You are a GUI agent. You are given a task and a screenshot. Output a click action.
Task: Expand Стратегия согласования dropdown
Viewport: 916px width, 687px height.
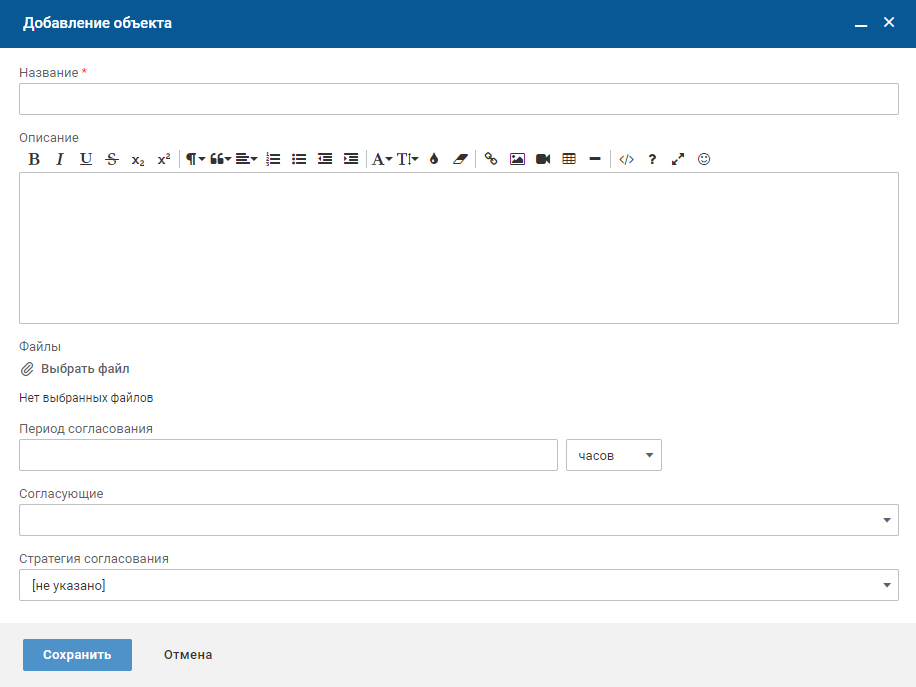coord(886,585)
